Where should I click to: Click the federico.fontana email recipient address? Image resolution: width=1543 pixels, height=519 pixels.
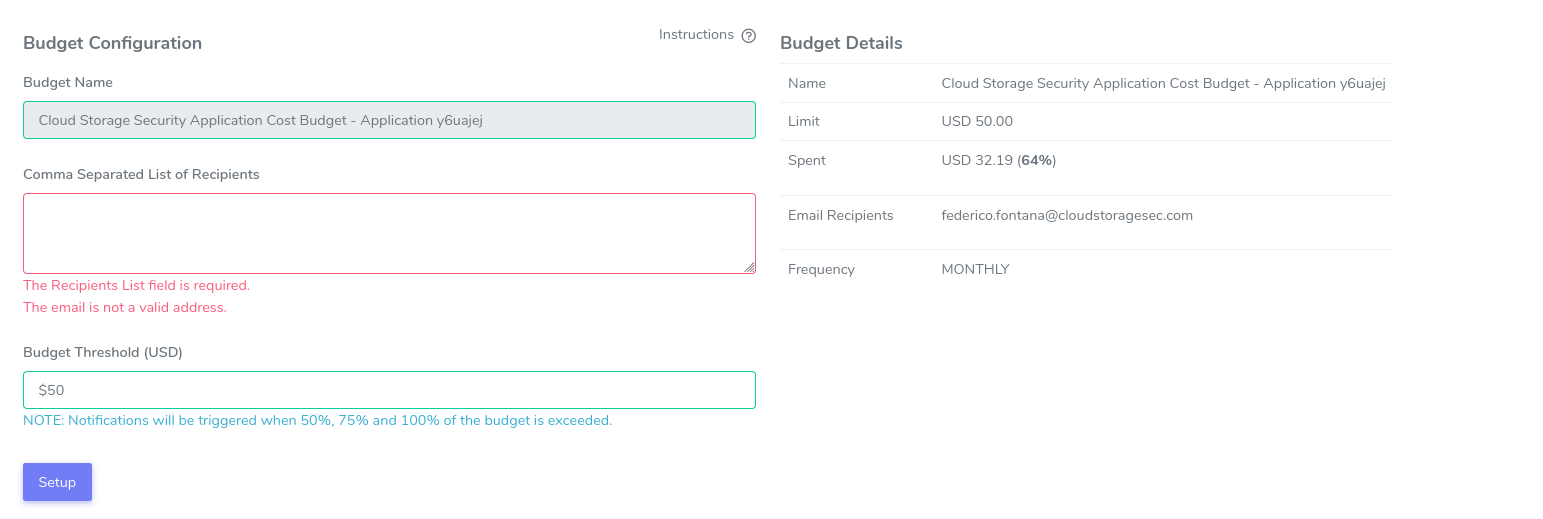pos(1067,215)
